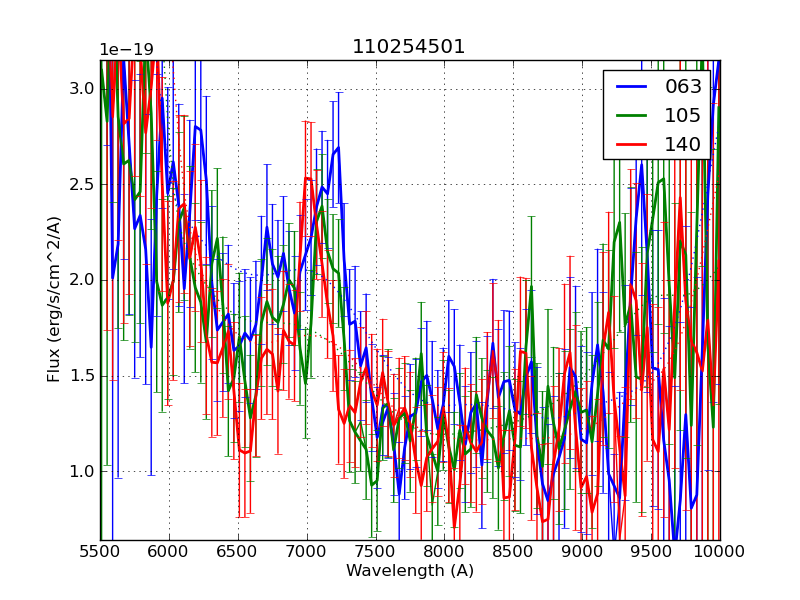The height and width of the screenshot is (600, 800).
Task: Click the plot title 110254501
Action: [x=409, y=47]
